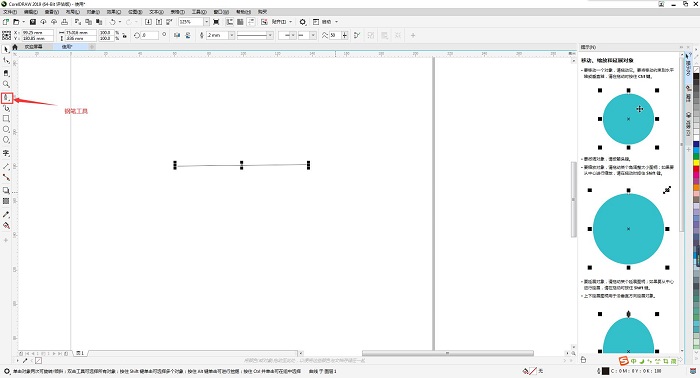Click the X position input field

pos(38,33)
